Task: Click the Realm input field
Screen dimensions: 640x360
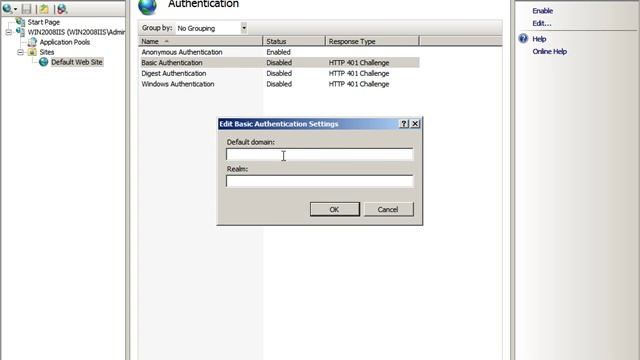Action: 320,181
